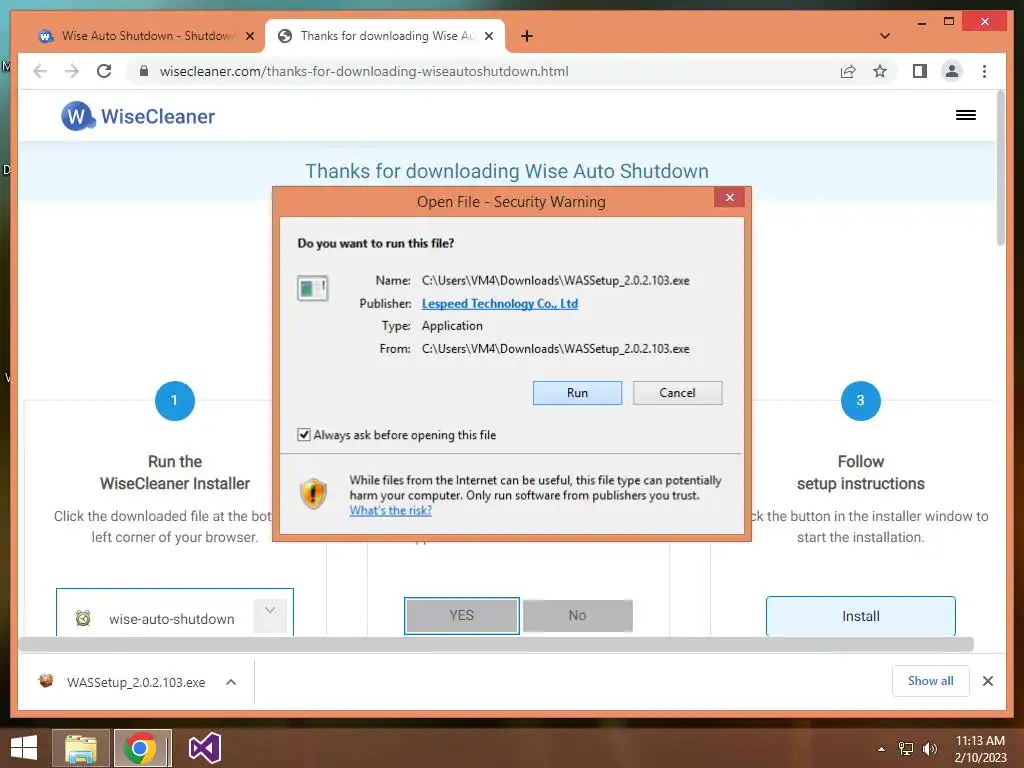The height and width of the screenshot is (768, 1024).
Task: Dismiss the downloads bar
Action: [x=987, y=681]
